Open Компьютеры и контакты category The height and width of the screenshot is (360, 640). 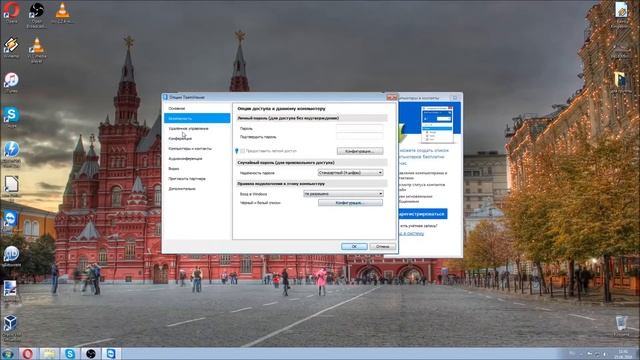[197, 149]
